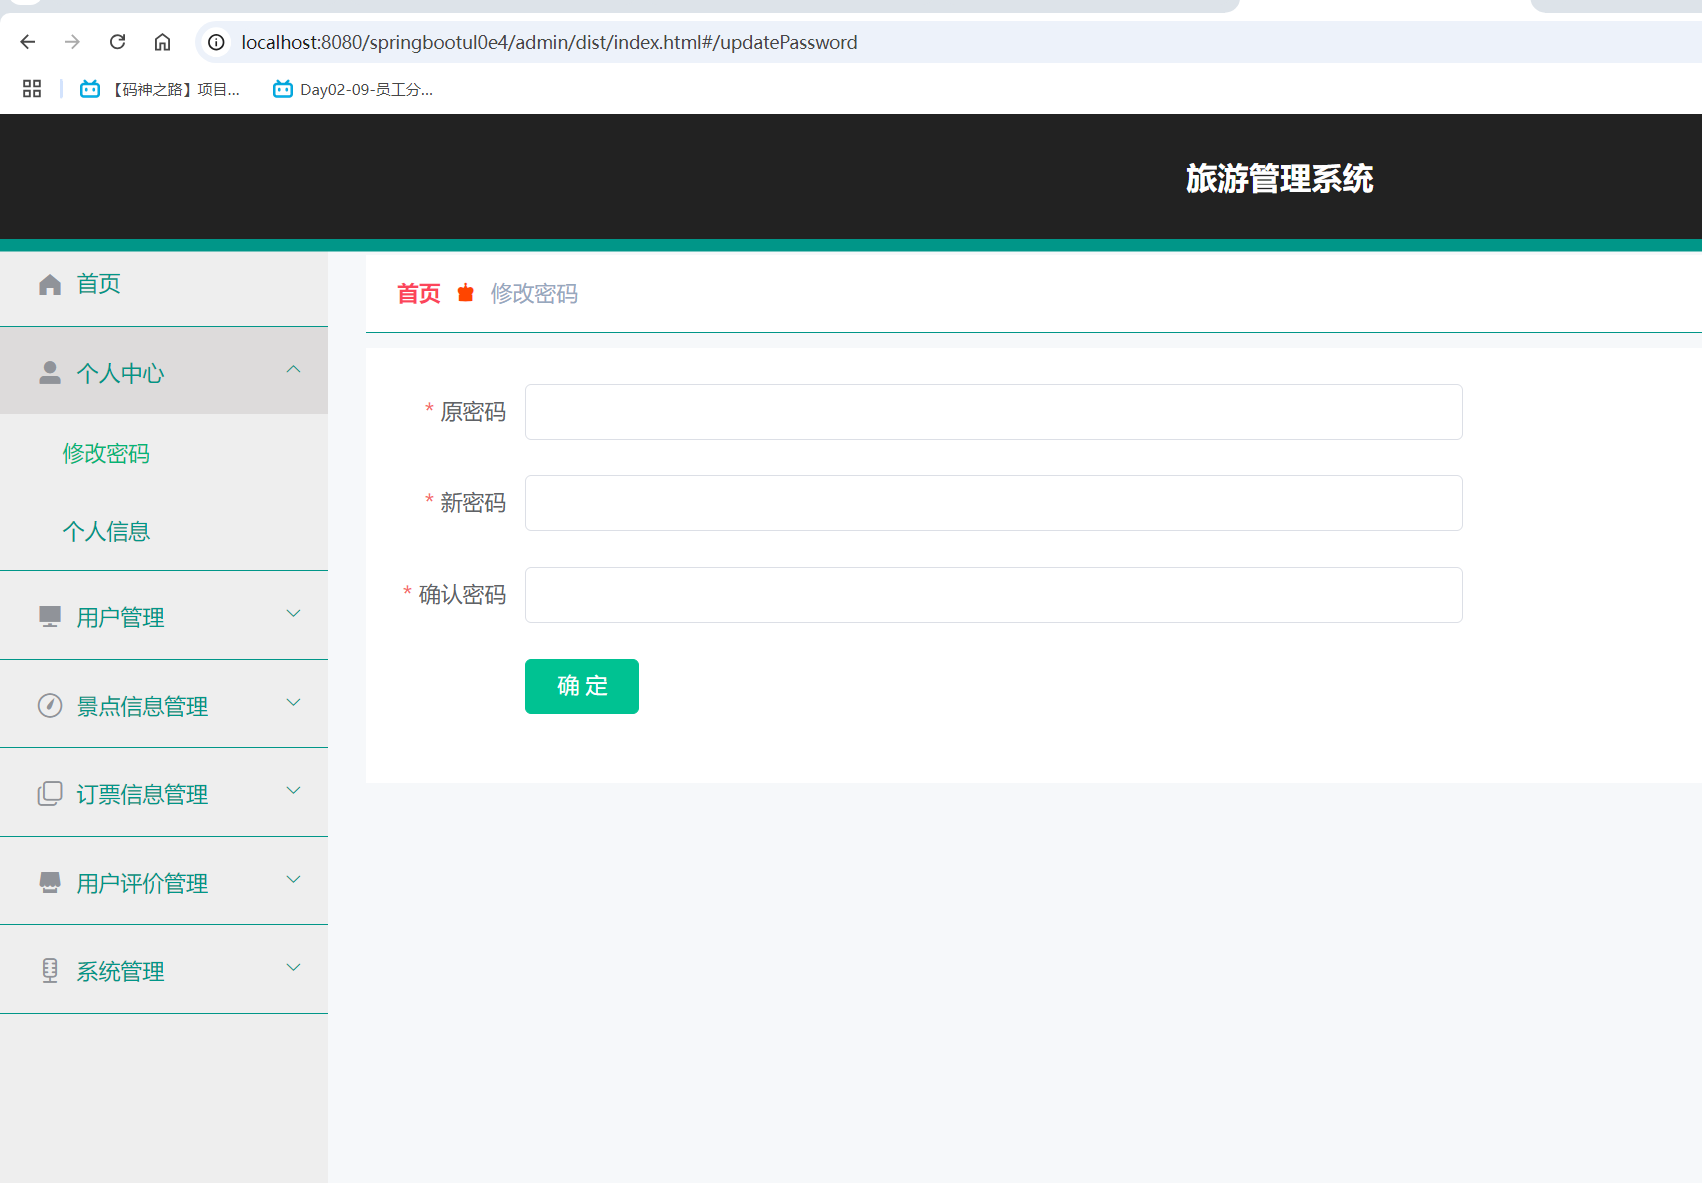Screen dimensions: 1702x1183
Task: Click the copy icon next to 订票信息管理
Action: coord(49,794)
